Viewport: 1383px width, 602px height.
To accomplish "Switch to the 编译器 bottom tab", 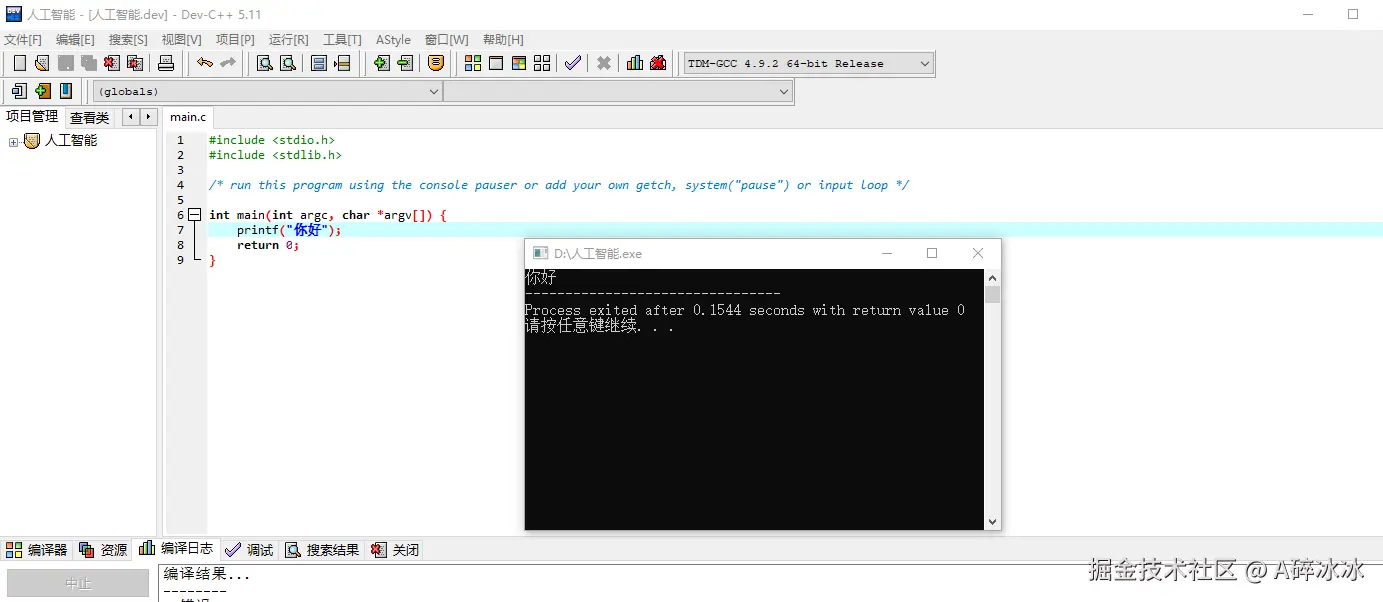I will point(37,549).
